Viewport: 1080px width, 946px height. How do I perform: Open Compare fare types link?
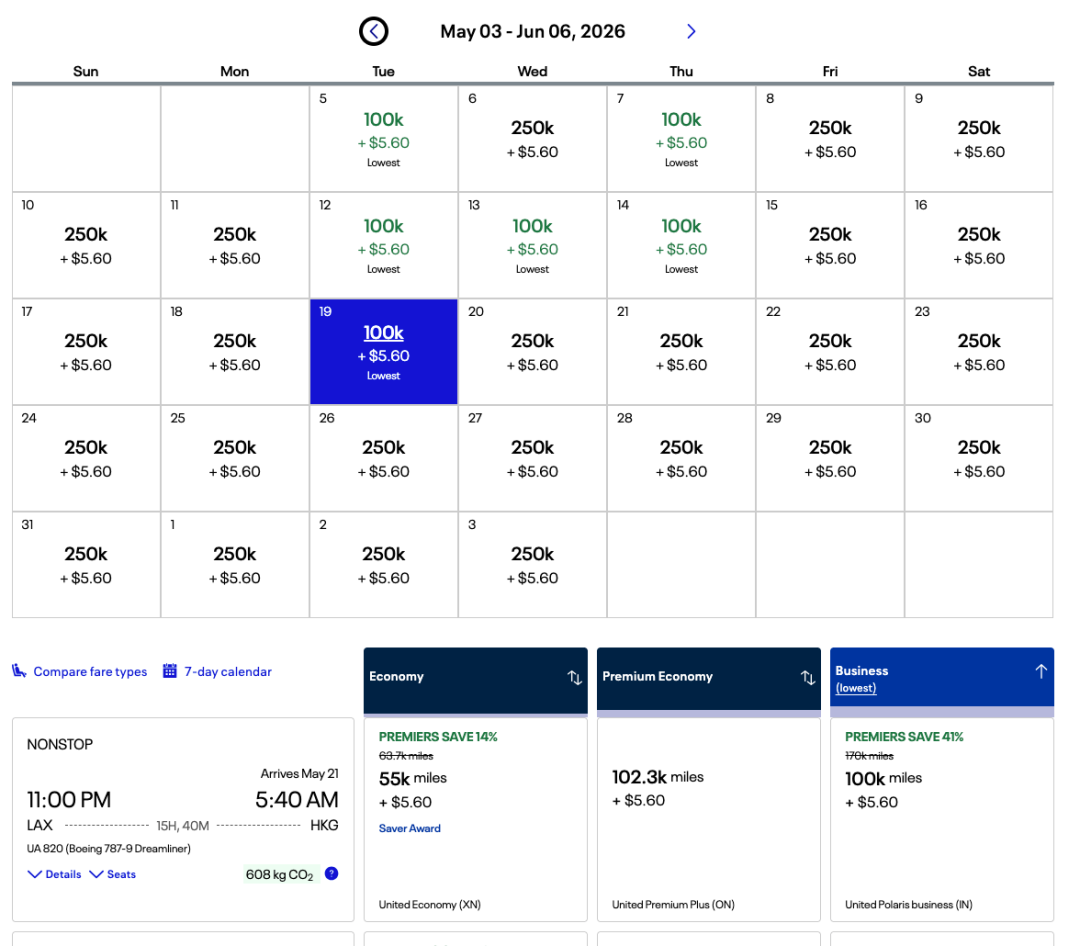90,672
